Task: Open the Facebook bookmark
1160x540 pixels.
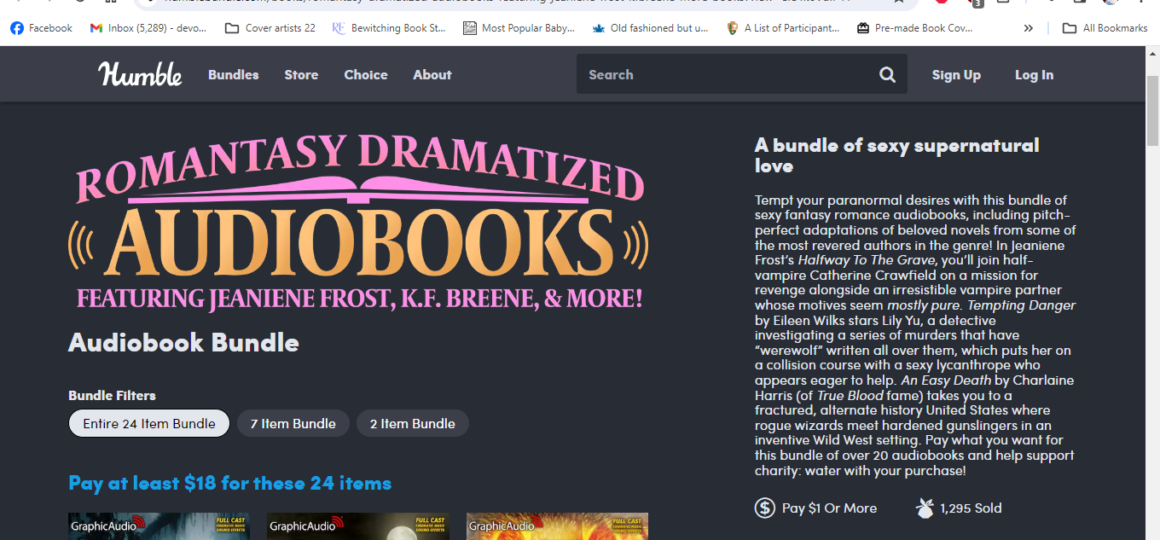Action: (x=41, y=28)
